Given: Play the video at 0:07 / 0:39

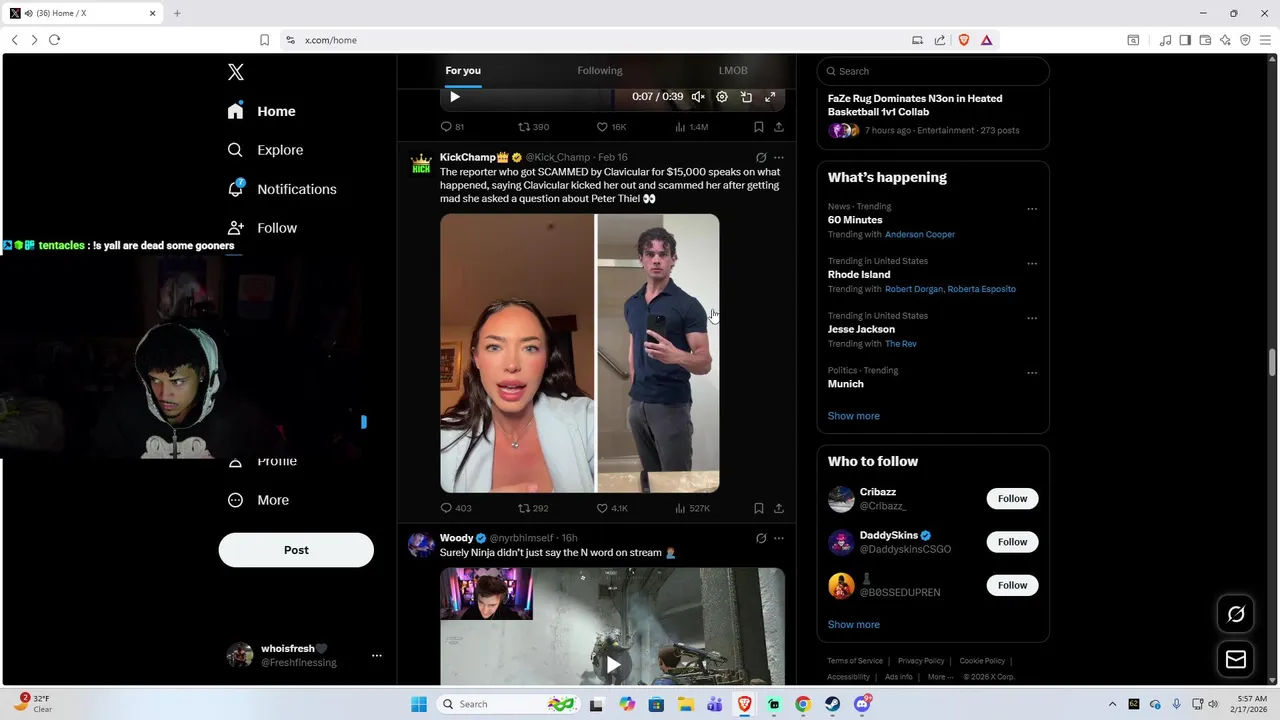Looking at the screenshot, I should (x=455, y=97).
